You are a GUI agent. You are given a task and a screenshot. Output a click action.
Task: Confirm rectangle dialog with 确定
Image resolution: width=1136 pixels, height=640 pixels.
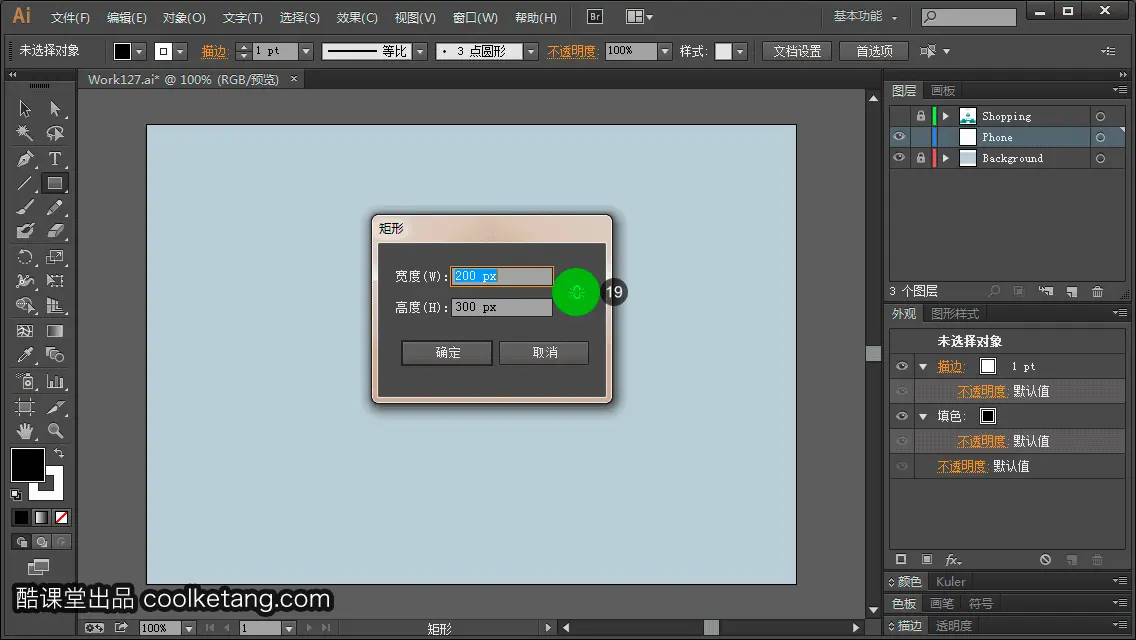447,353
